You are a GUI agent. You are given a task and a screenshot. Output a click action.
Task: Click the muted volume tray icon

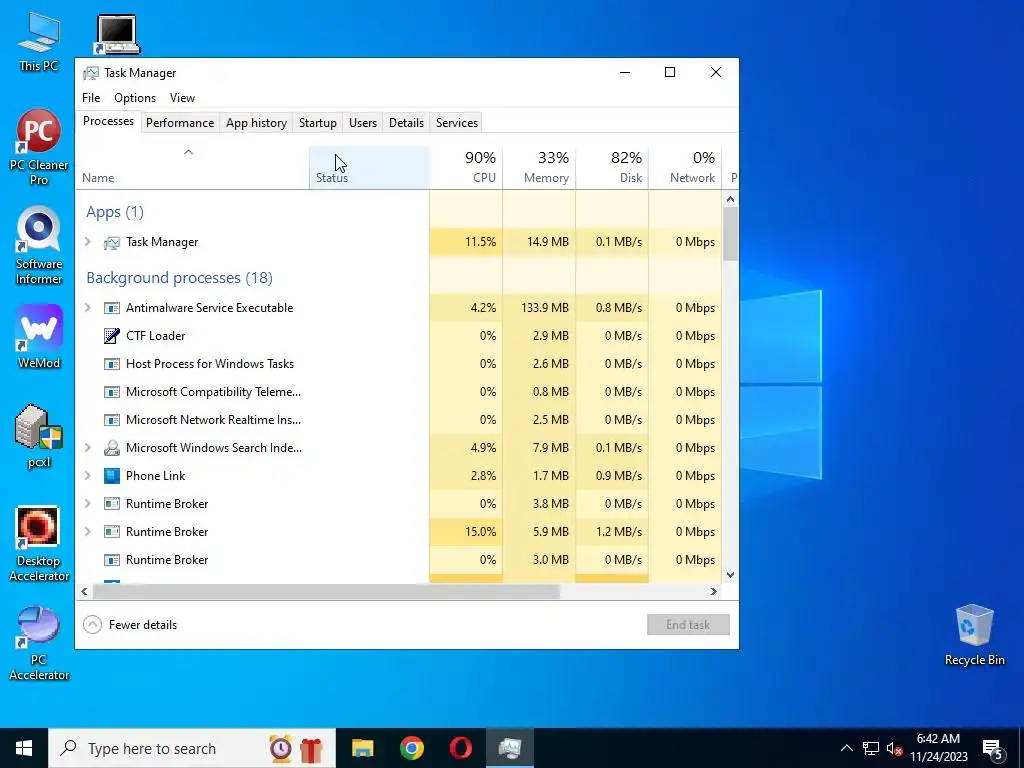(894, 748)
